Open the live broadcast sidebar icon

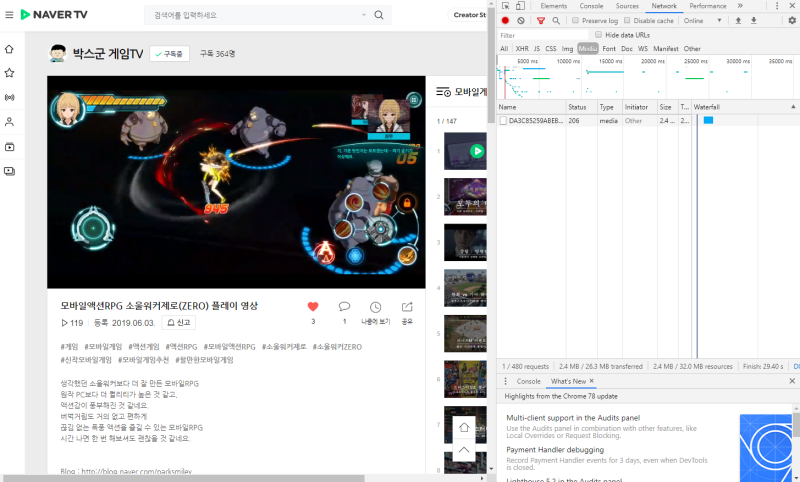9,97
